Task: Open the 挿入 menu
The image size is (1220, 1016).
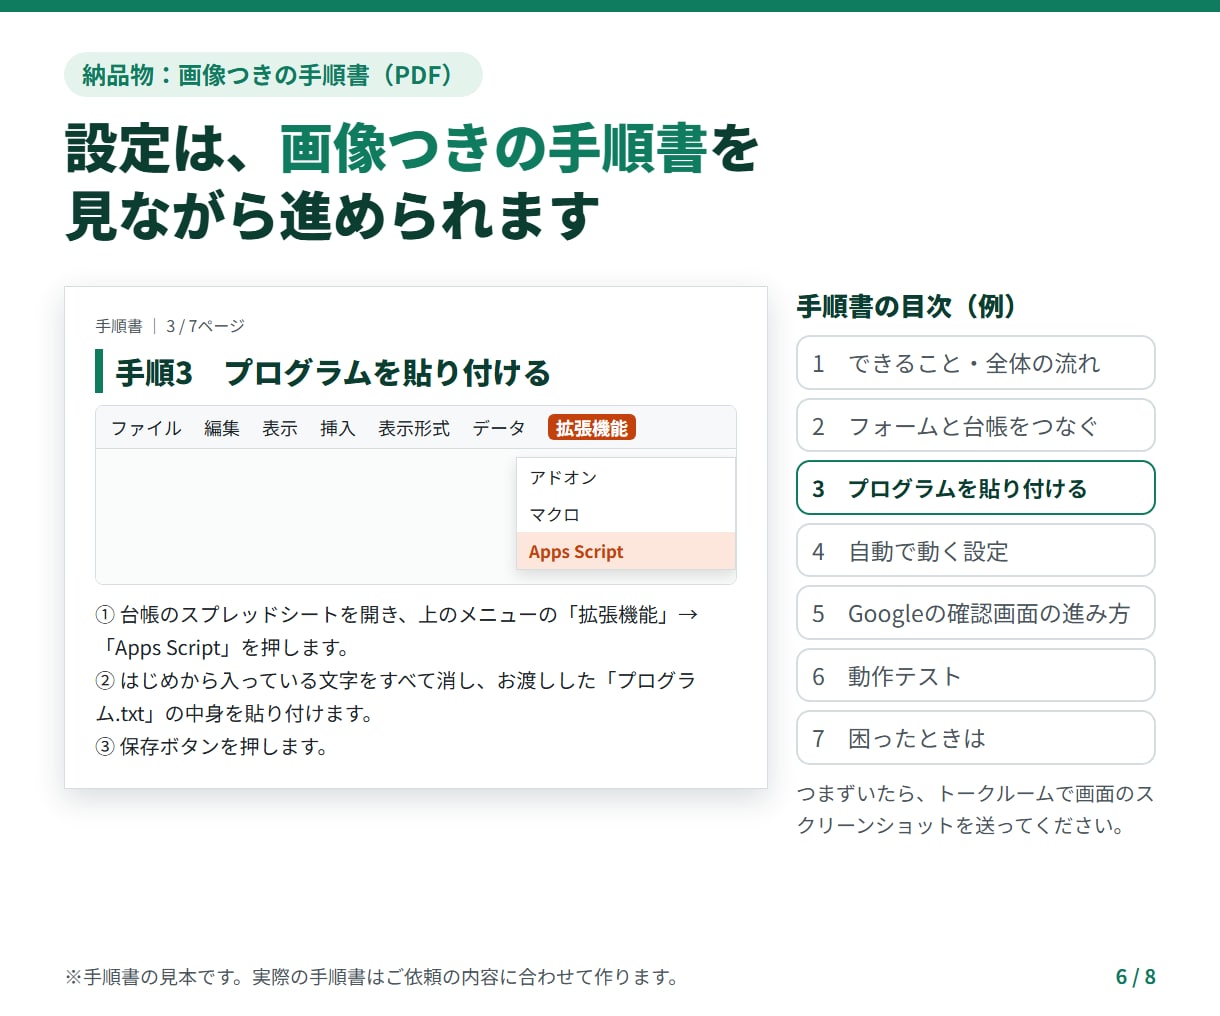Action: (338, 428)
